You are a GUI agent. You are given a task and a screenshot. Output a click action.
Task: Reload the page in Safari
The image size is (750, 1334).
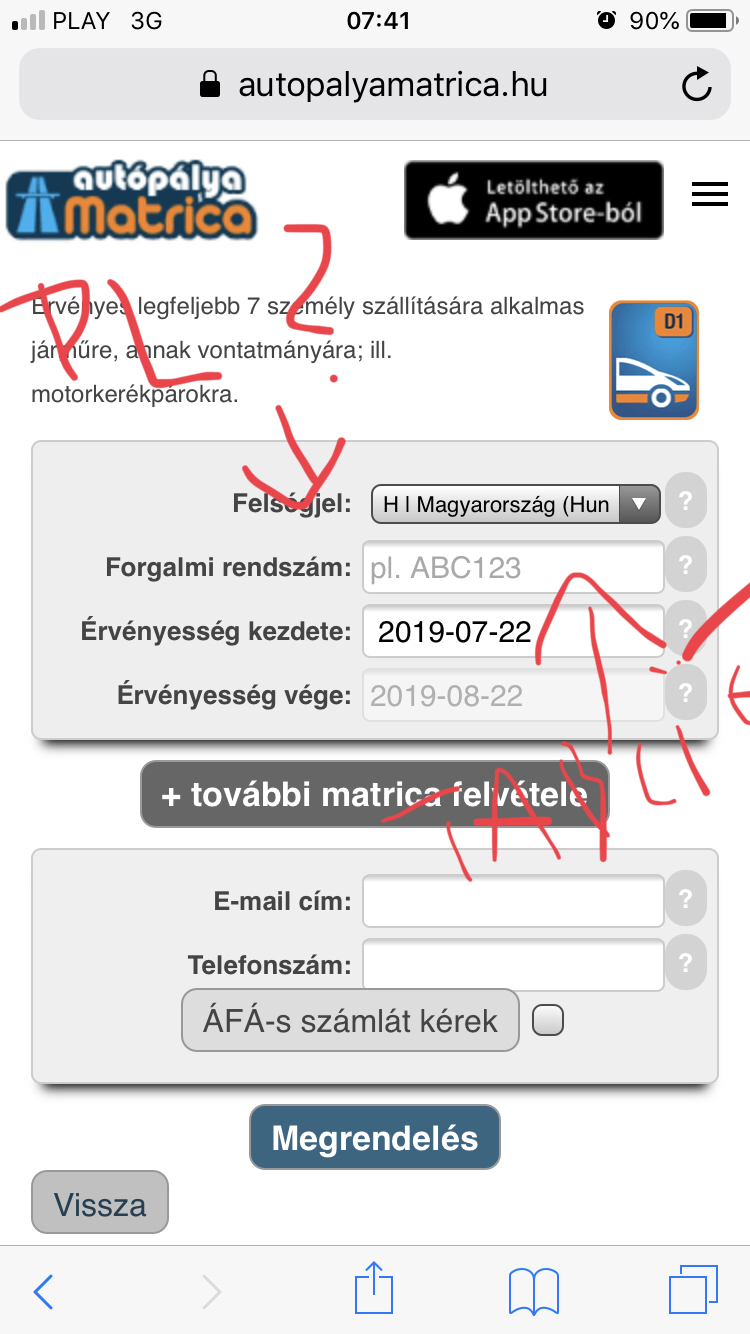[x=696, y=84]
